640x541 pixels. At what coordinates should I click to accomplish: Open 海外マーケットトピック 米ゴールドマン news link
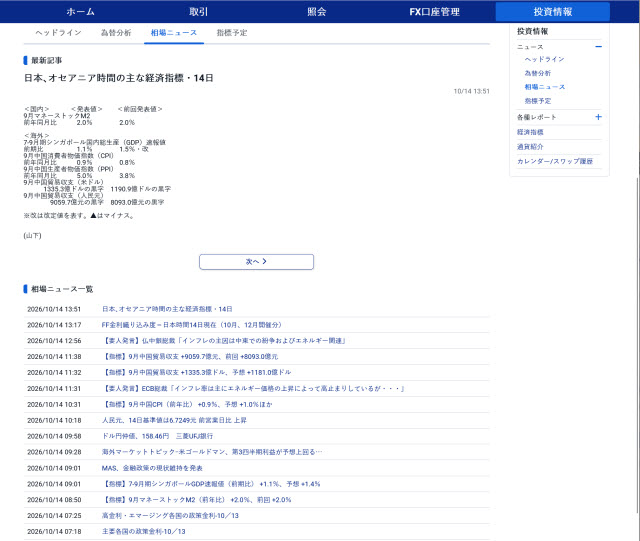(212, 452)
